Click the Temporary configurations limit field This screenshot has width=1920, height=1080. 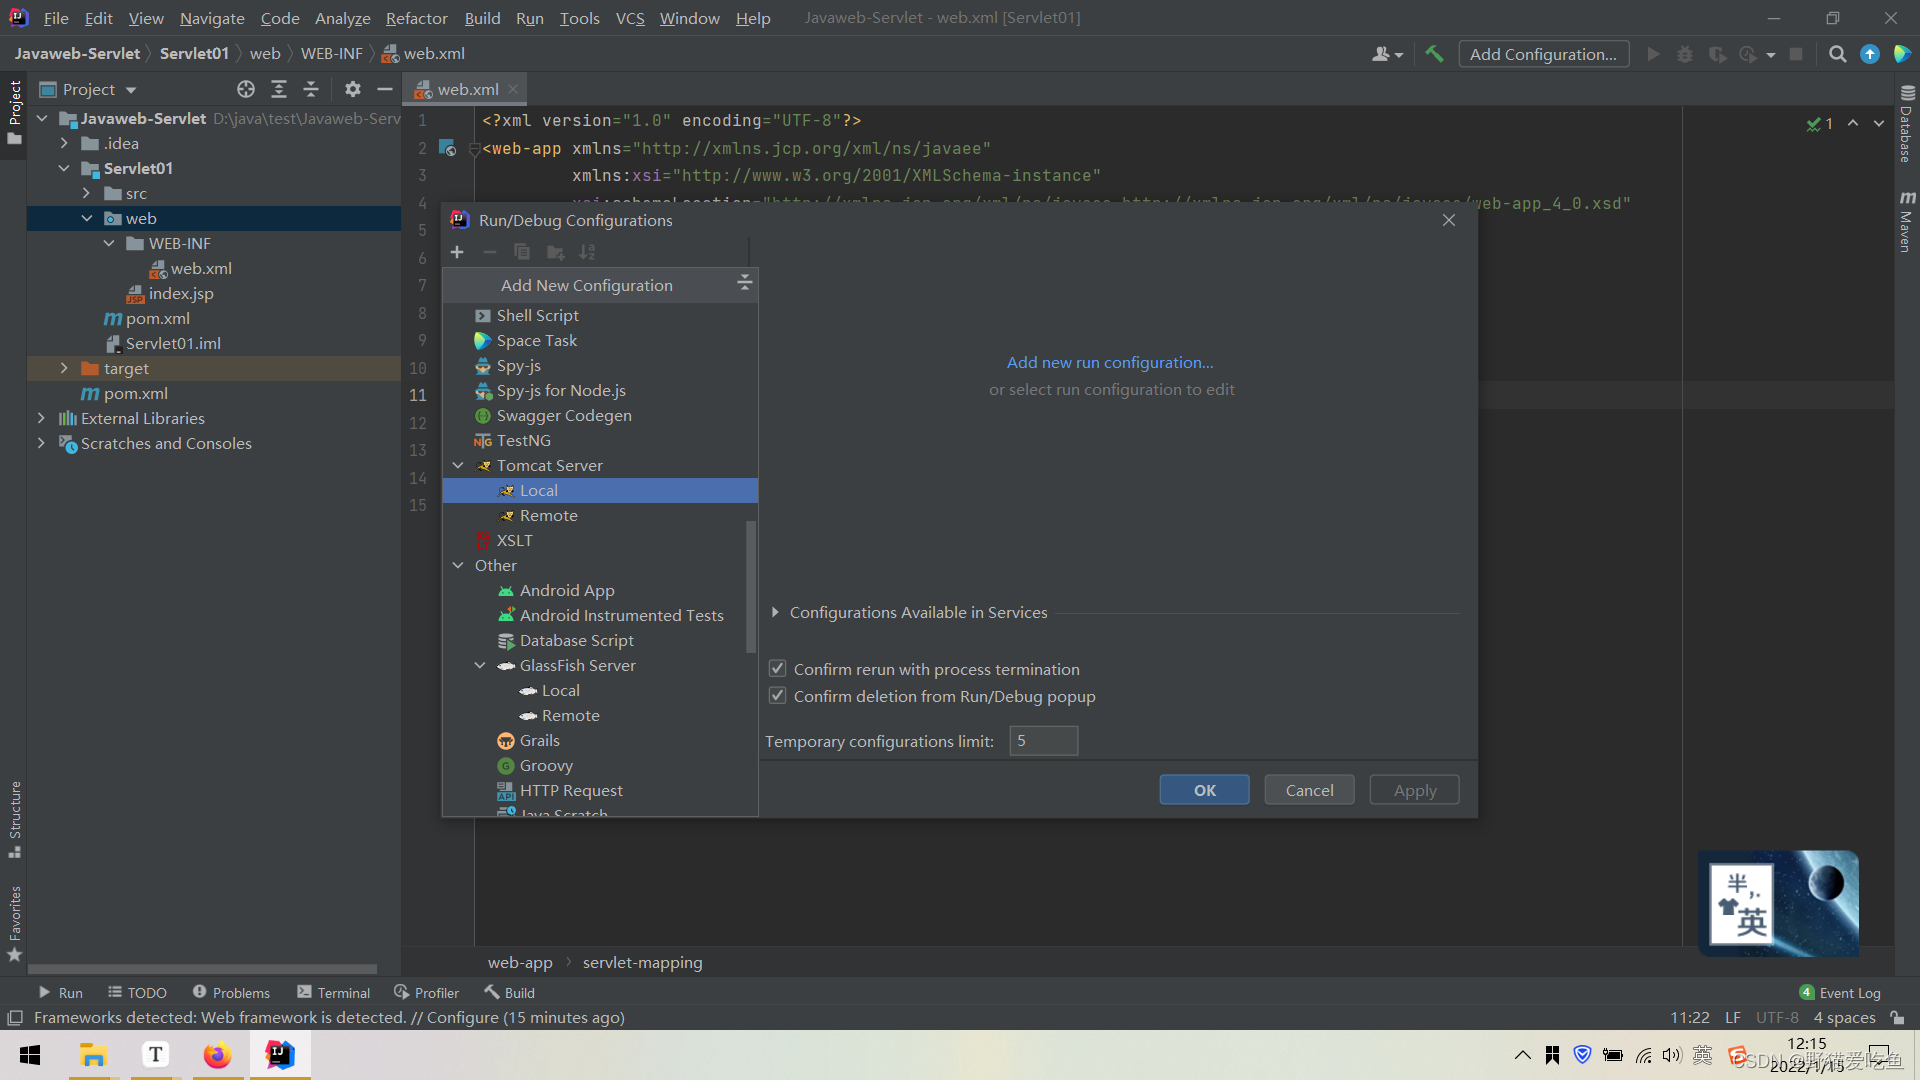[x=1043, y=740]
